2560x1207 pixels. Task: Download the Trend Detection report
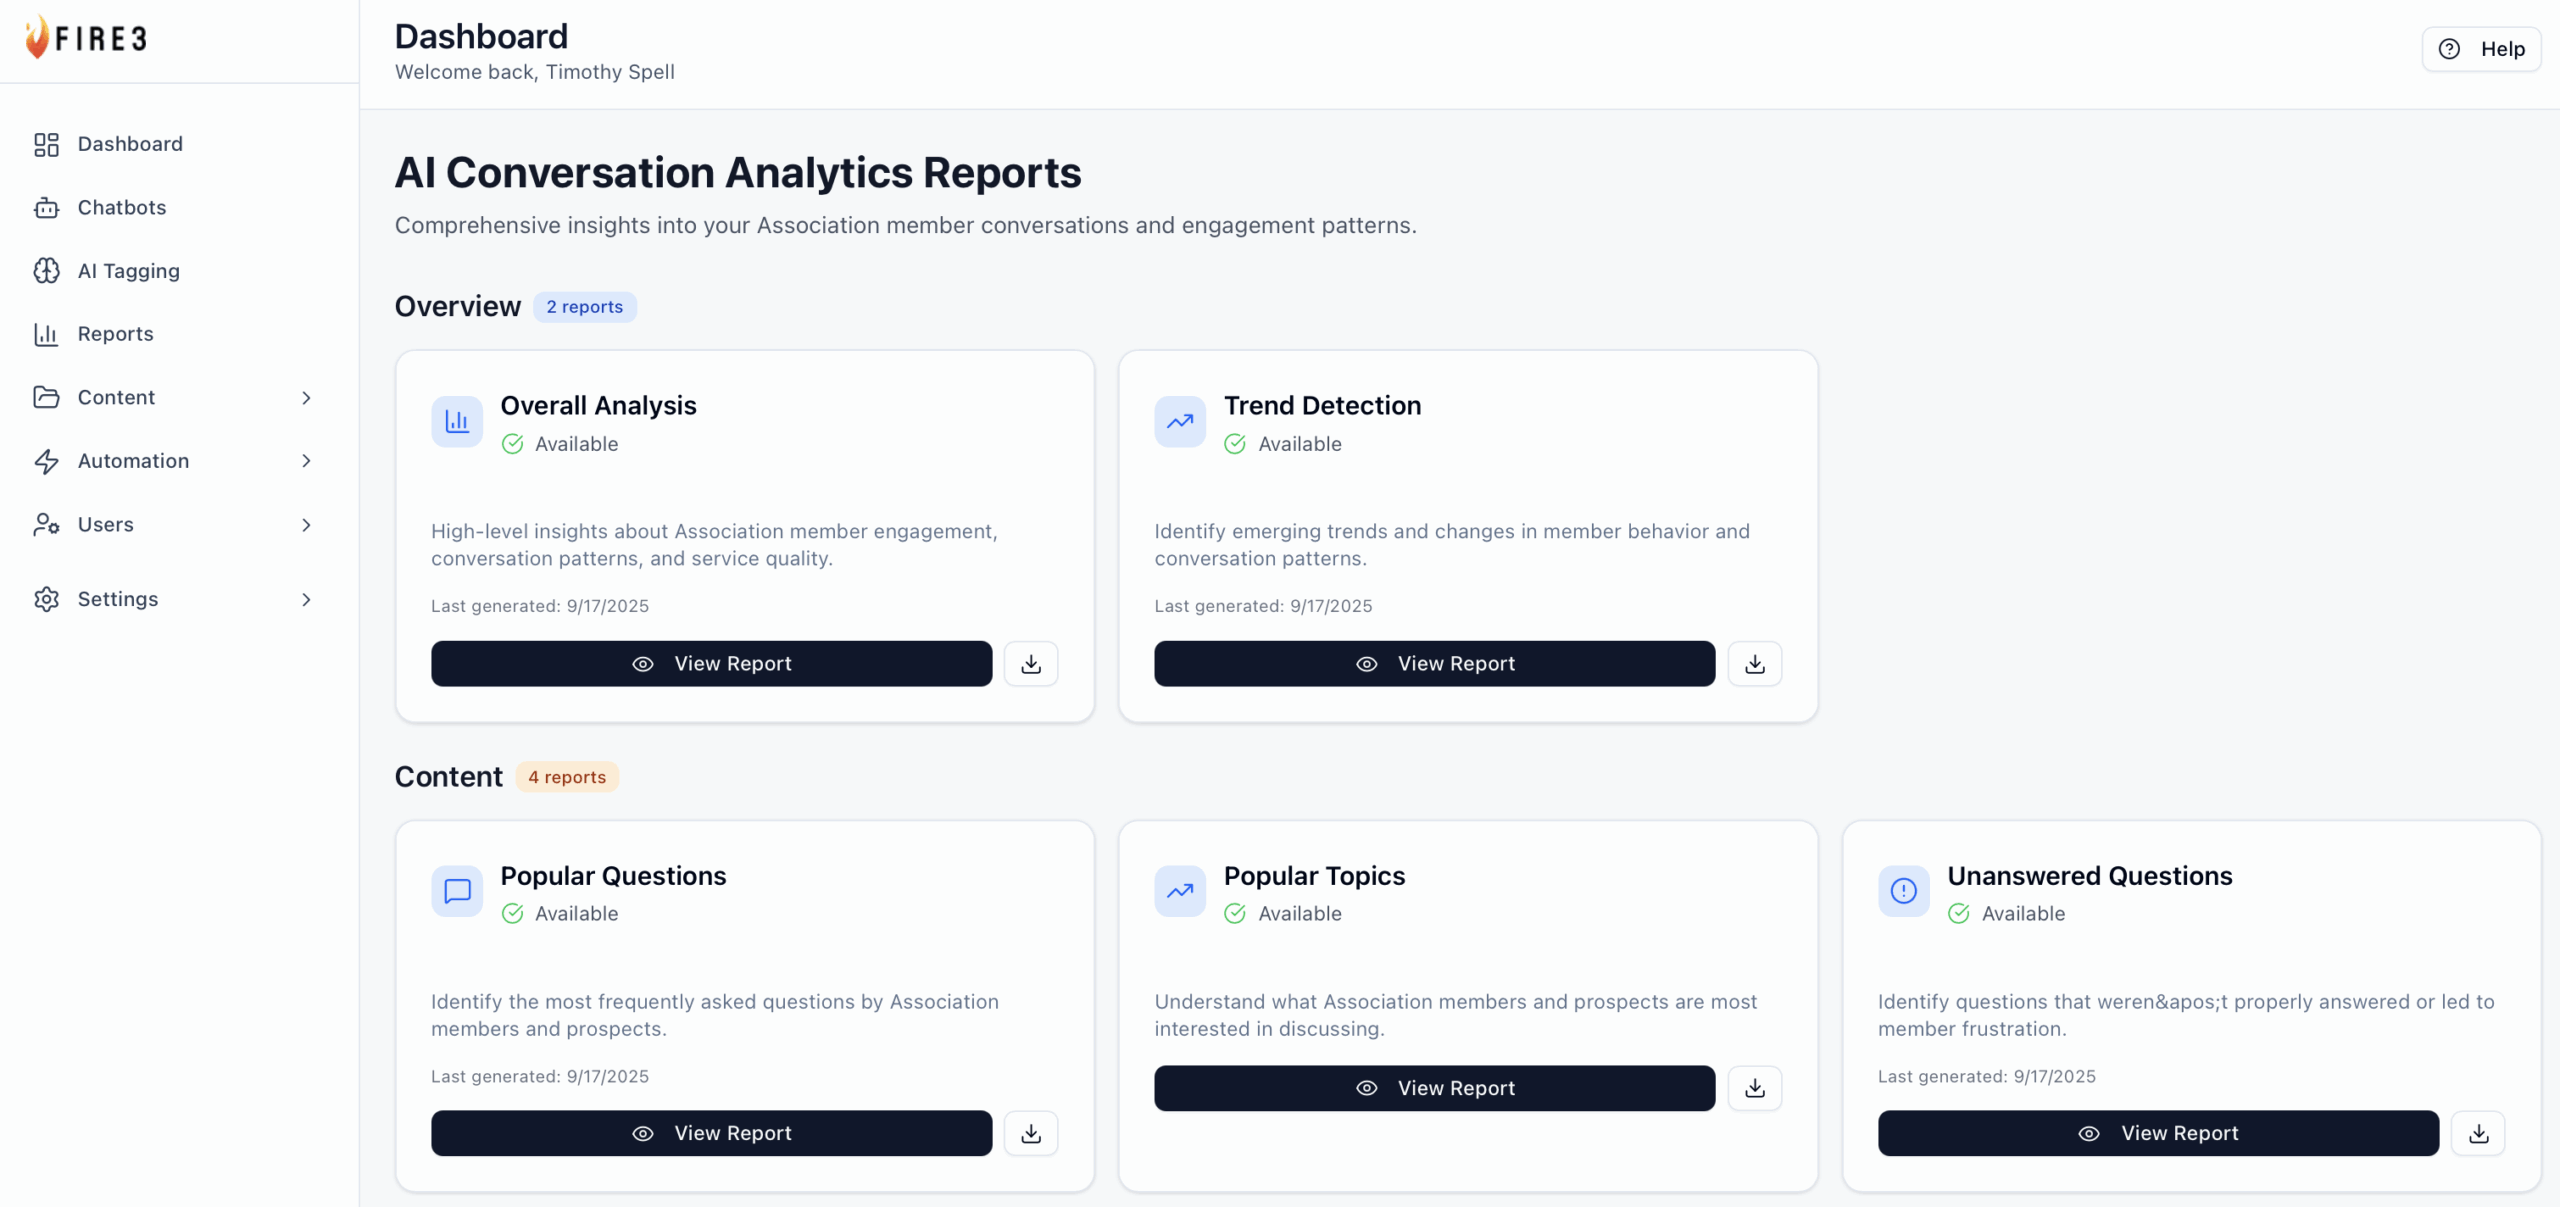click(1755, 664)
